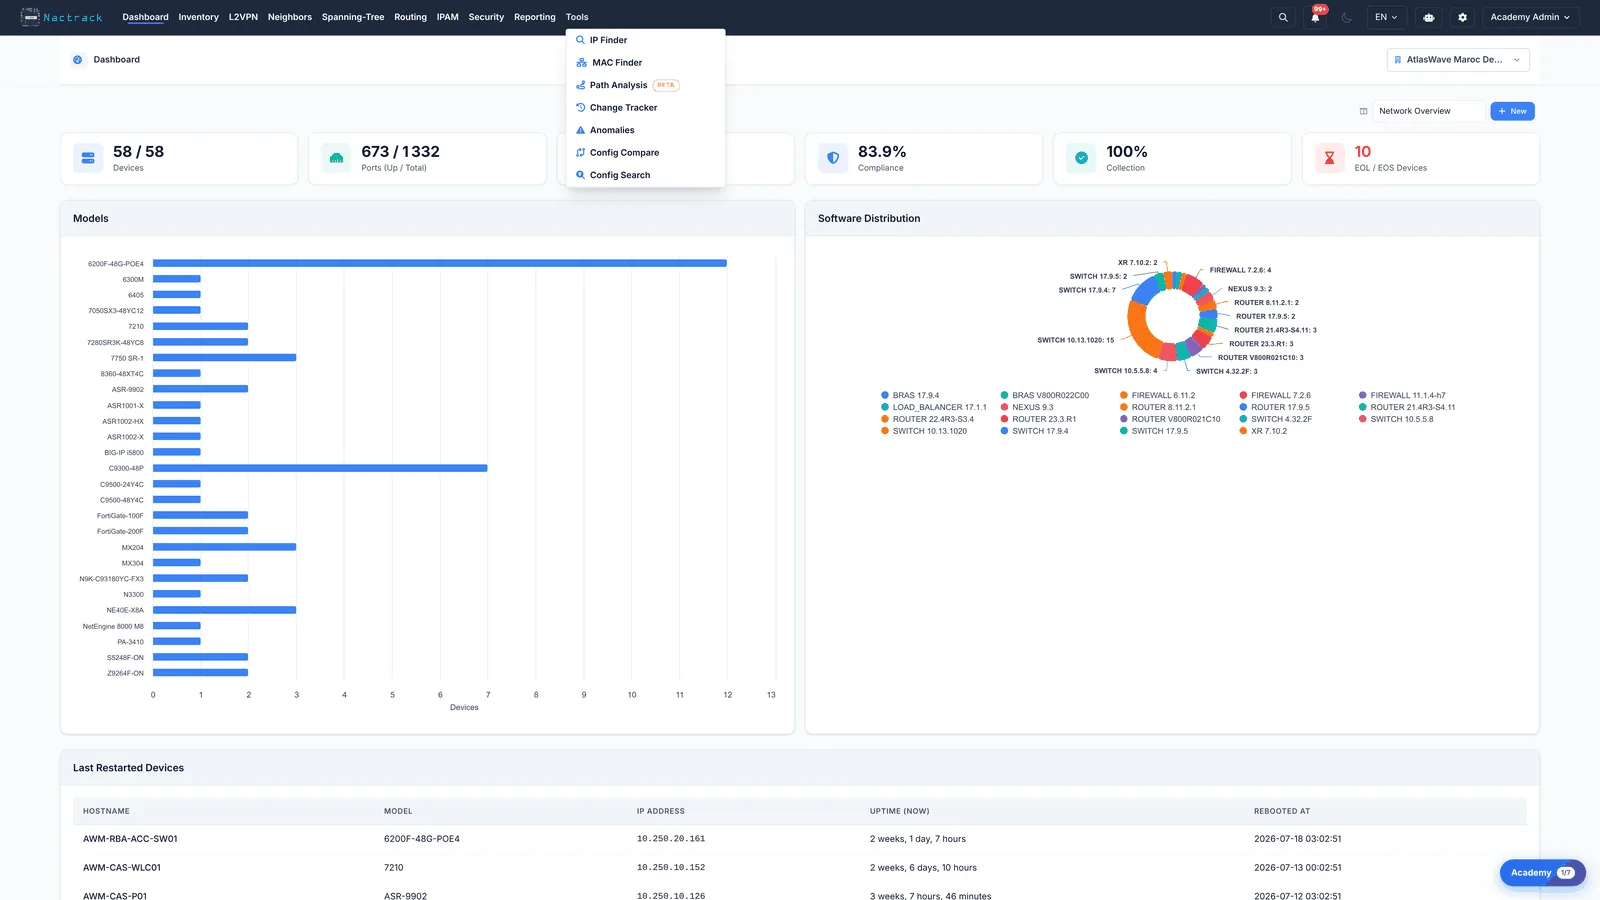Click the 7750 SR-1 bar in Models chart
1600x900 pixels.
tap(225, 357)
